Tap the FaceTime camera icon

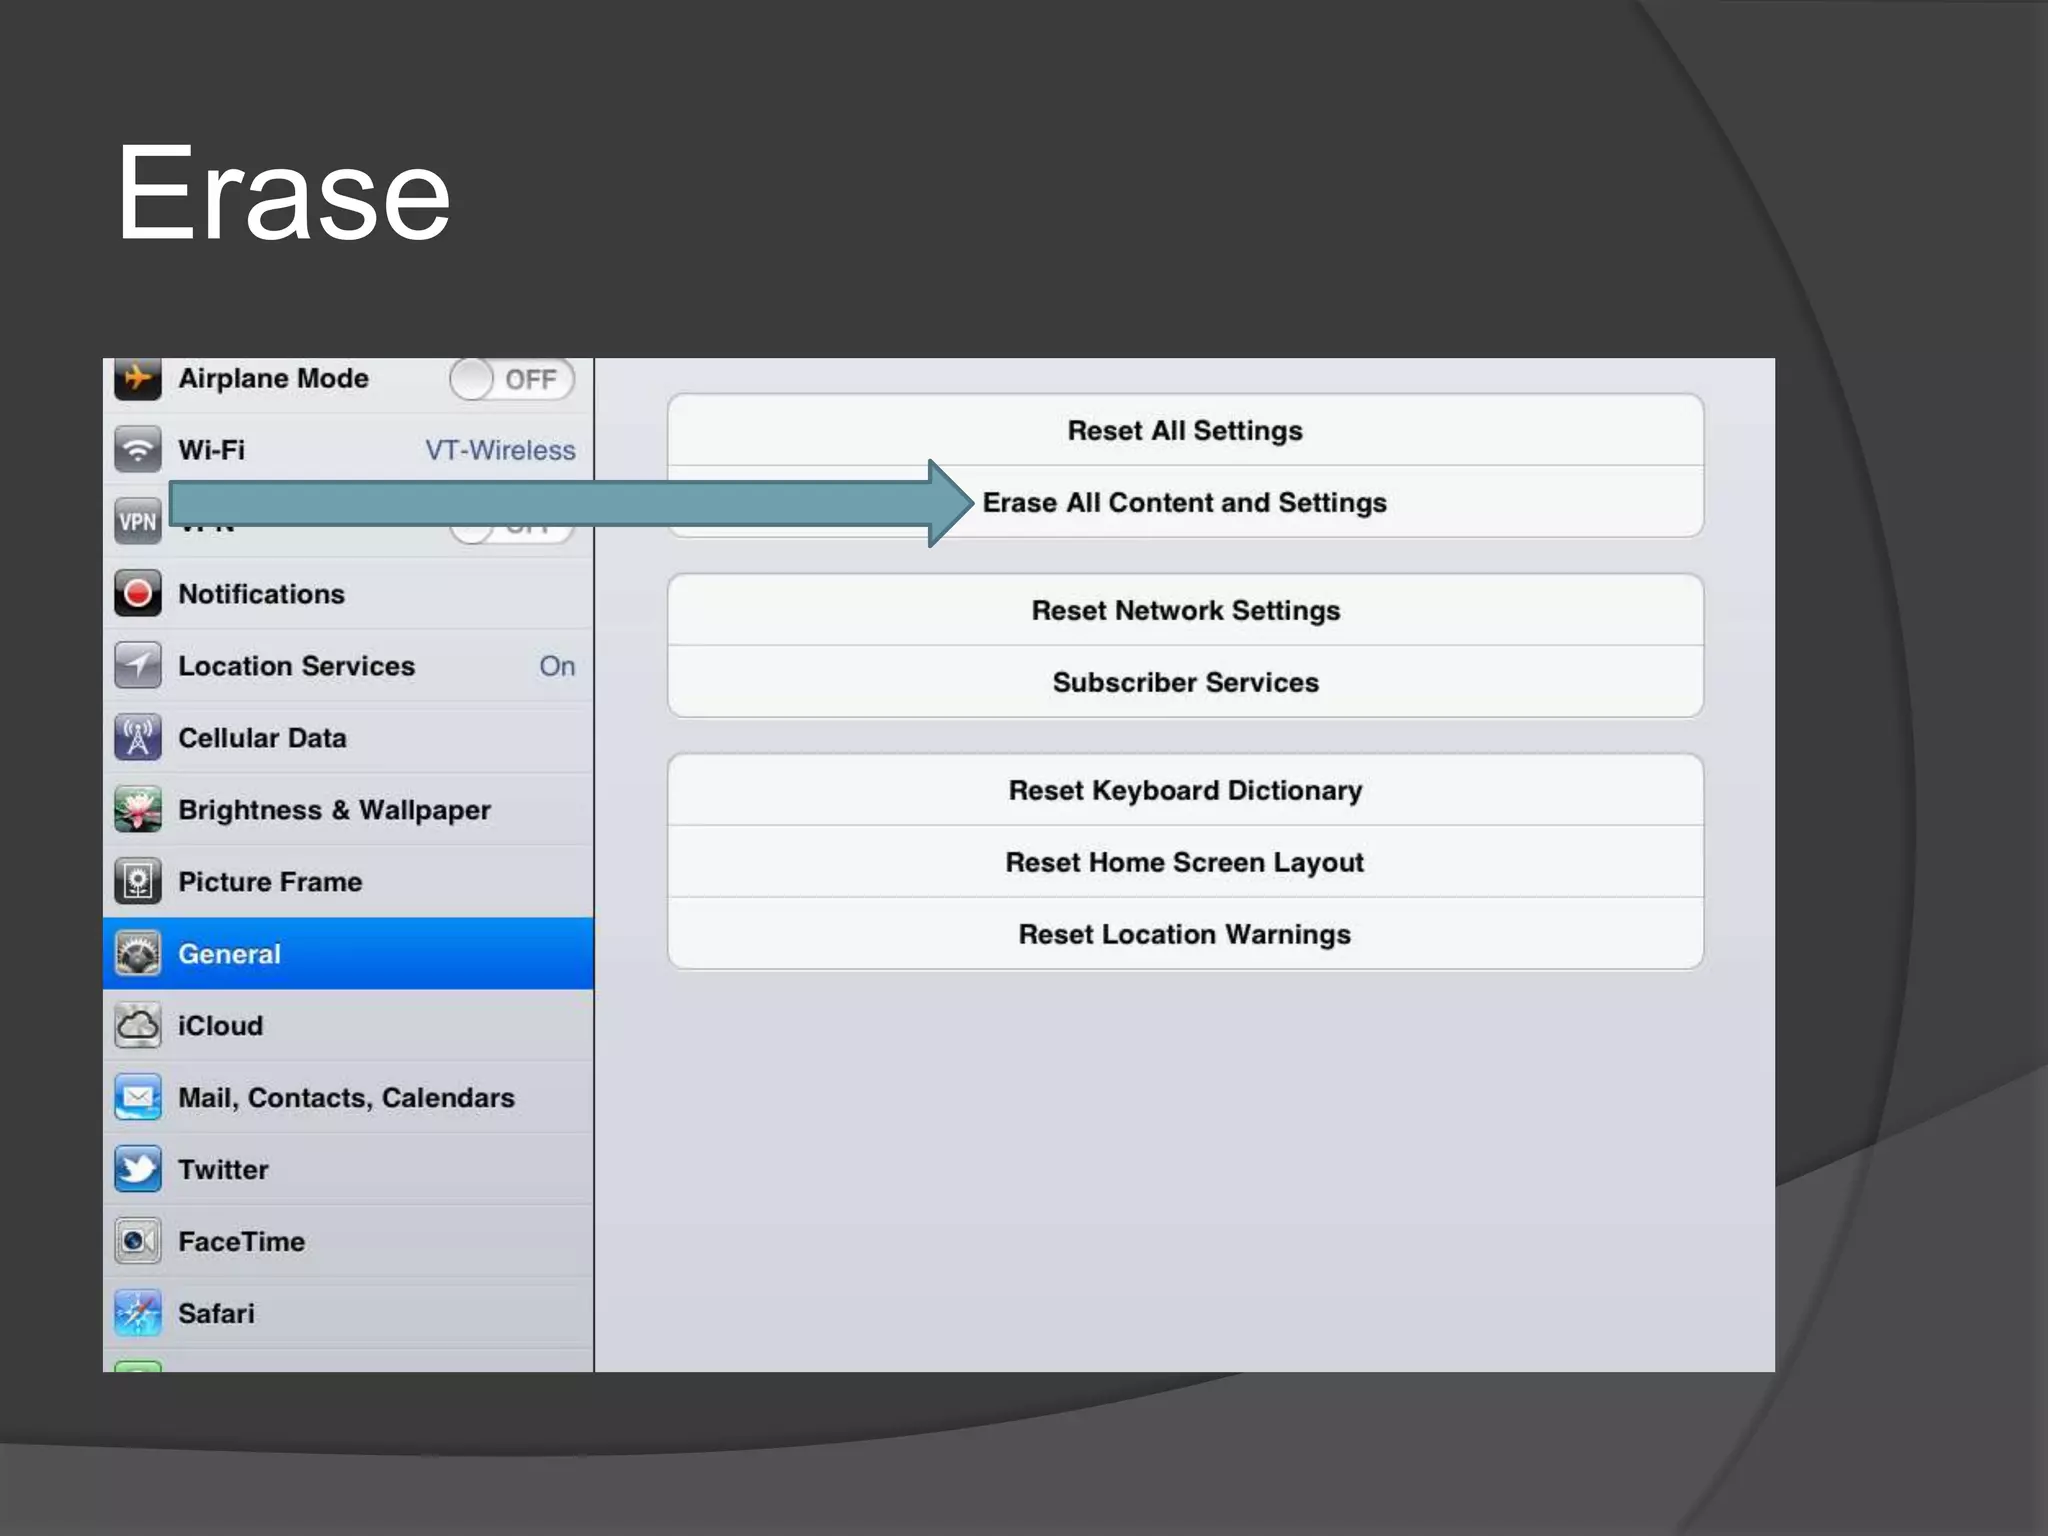pyautogui.click(x=138, y=1241)
